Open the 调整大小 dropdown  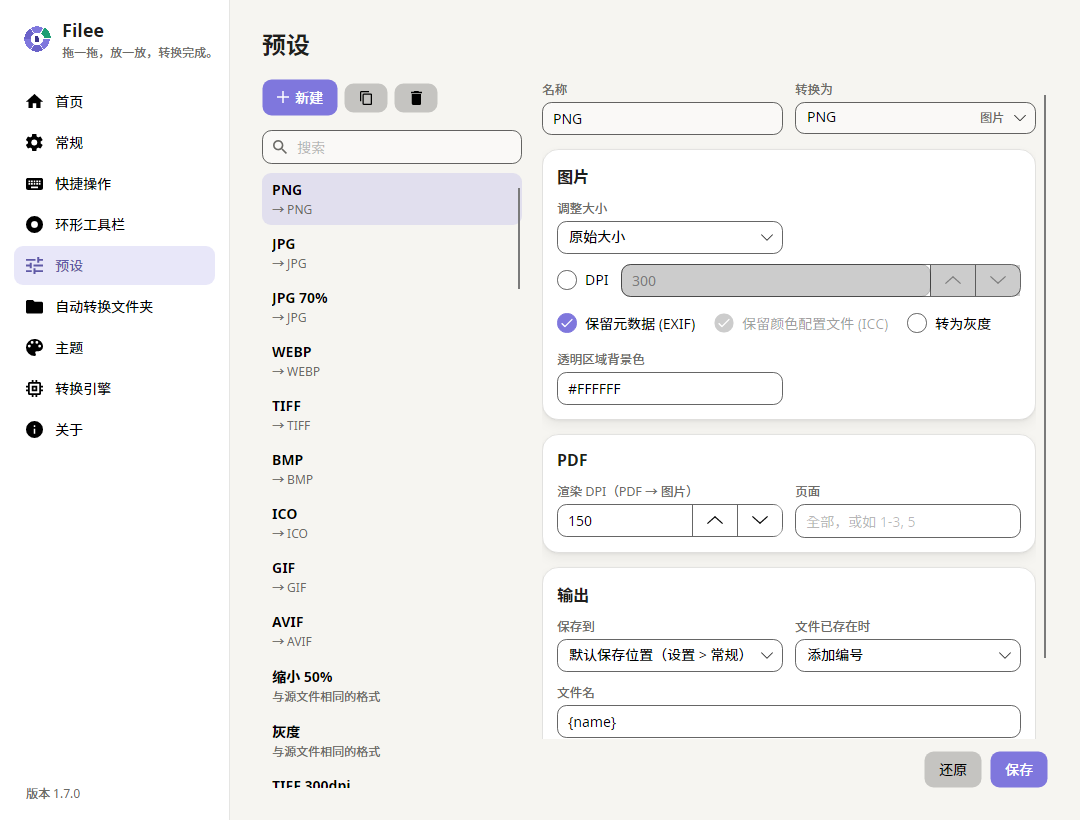click(669, 238)
